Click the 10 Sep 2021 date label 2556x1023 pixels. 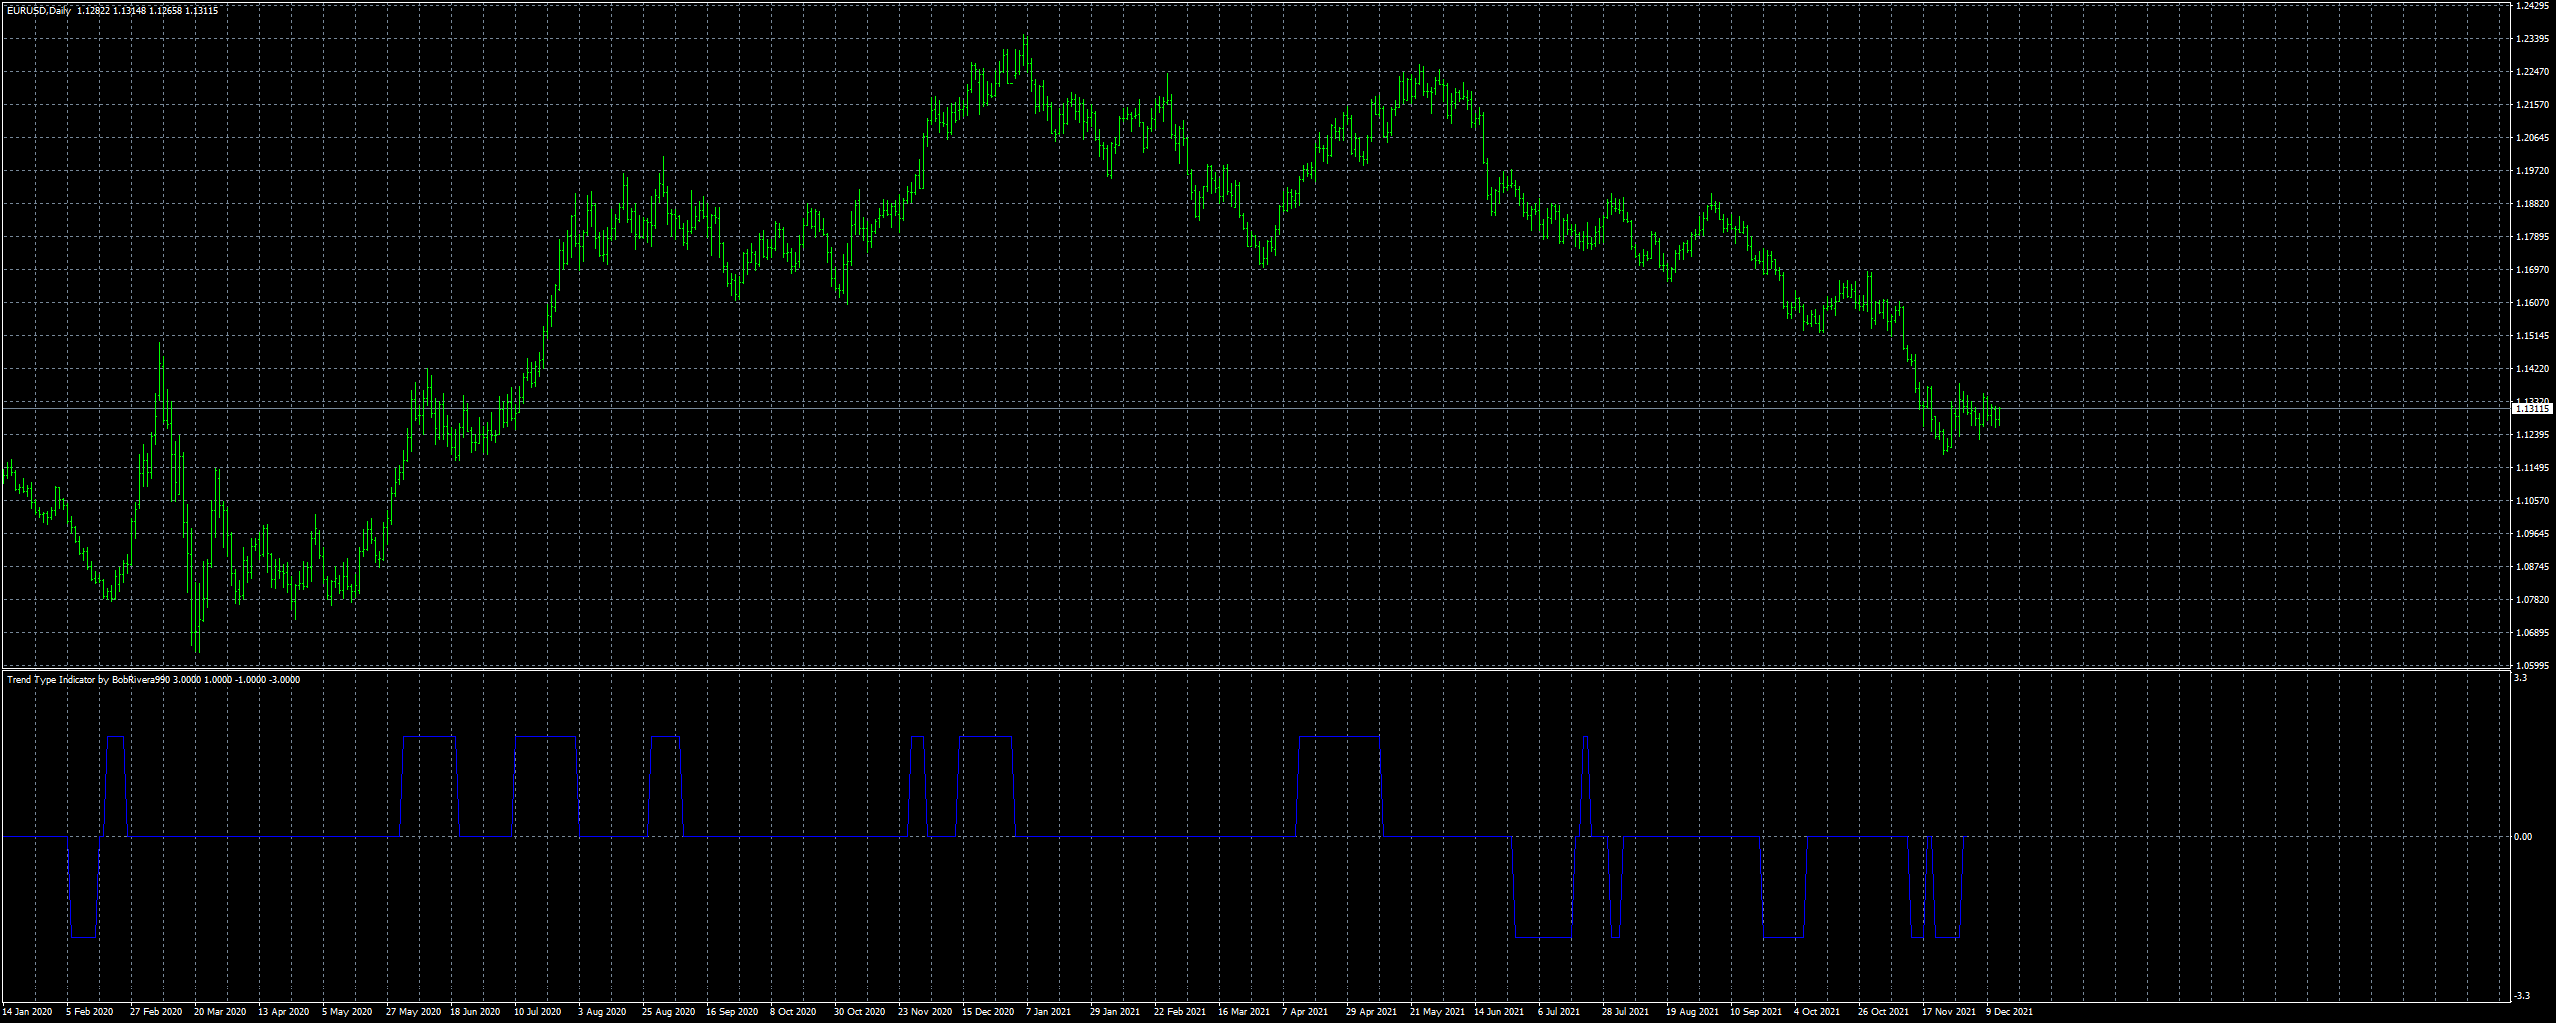tap(1756, 1012)
